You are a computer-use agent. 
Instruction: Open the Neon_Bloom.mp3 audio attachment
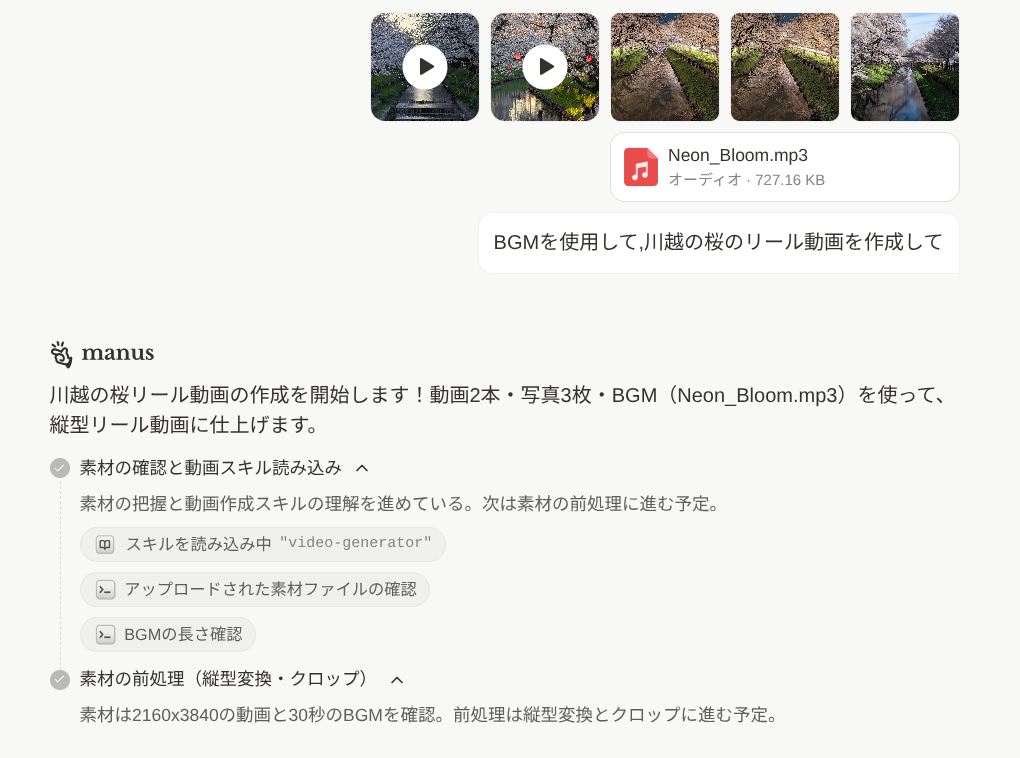[785, 167]
